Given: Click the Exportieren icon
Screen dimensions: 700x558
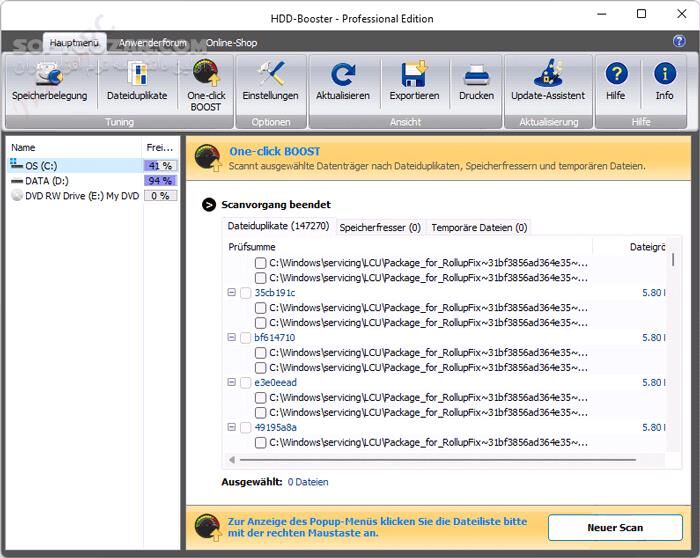Looking at the screenshot, I should tap(414, 81).
